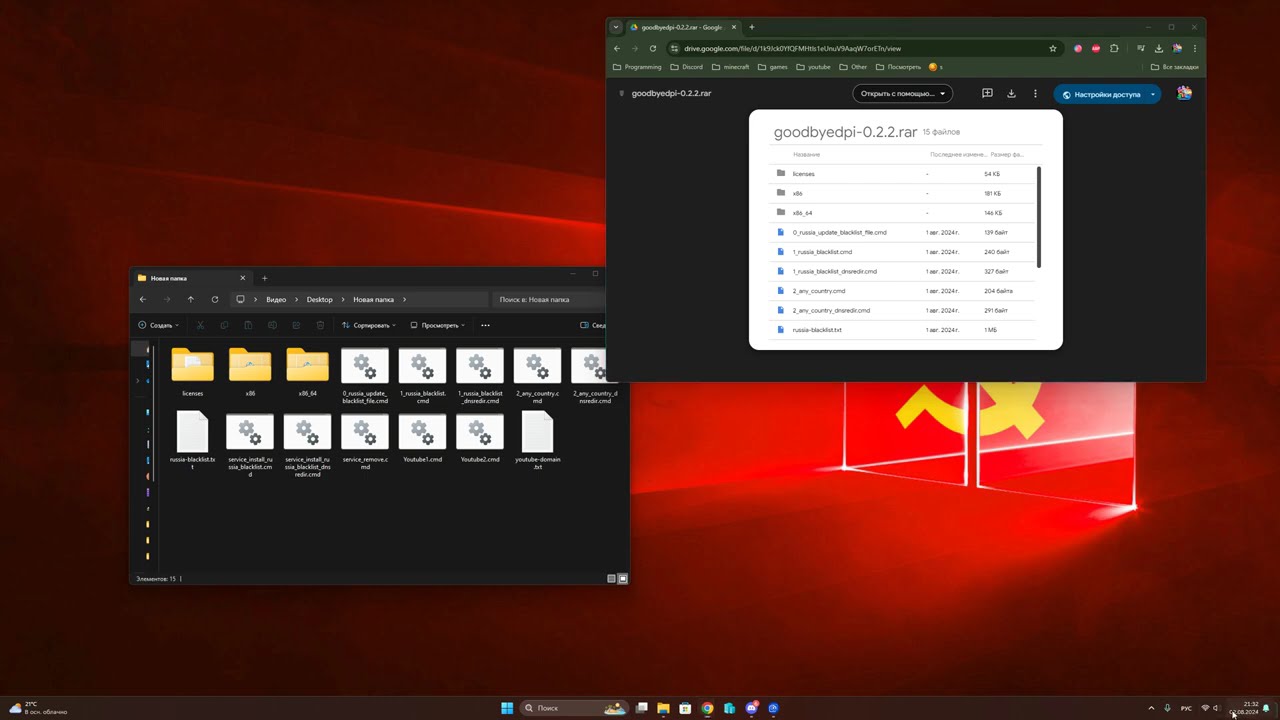The height and width of the screenshot is (720, 1280).
Task: Show hidden system tray icons
Action: click(x=1151, y=708)
